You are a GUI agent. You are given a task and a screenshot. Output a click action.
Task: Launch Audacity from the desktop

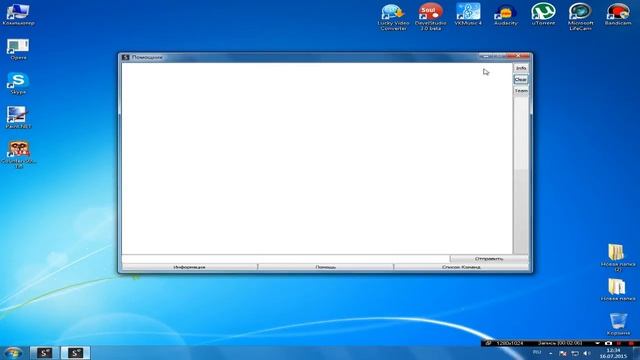[506, 15]
